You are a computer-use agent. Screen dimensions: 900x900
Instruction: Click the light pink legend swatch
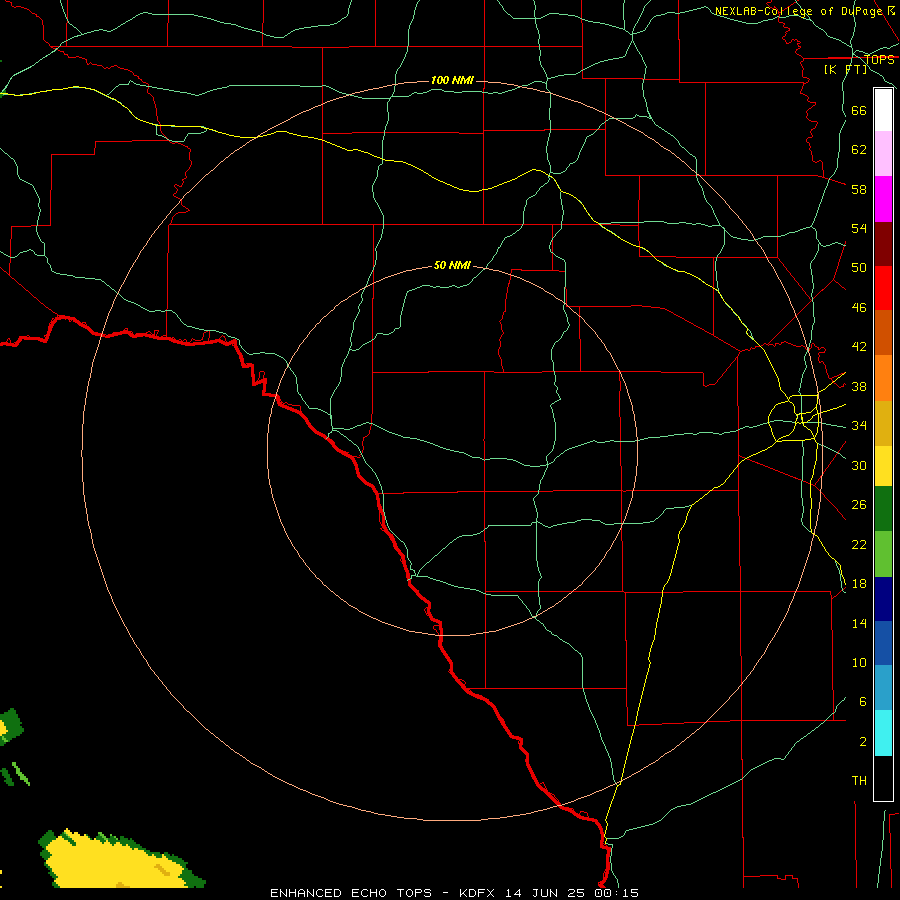pyautogui.click(x=883, y=153)
